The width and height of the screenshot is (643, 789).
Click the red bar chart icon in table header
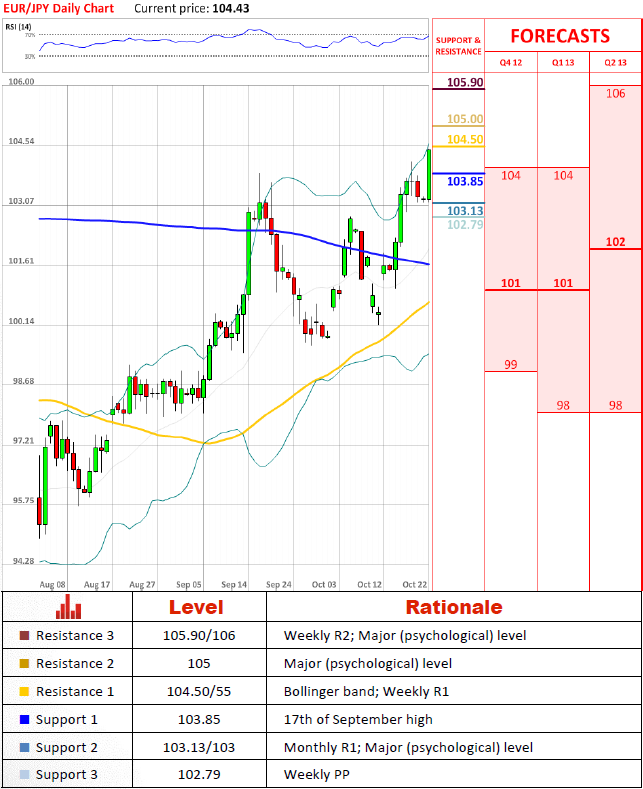tap(68, 607)
